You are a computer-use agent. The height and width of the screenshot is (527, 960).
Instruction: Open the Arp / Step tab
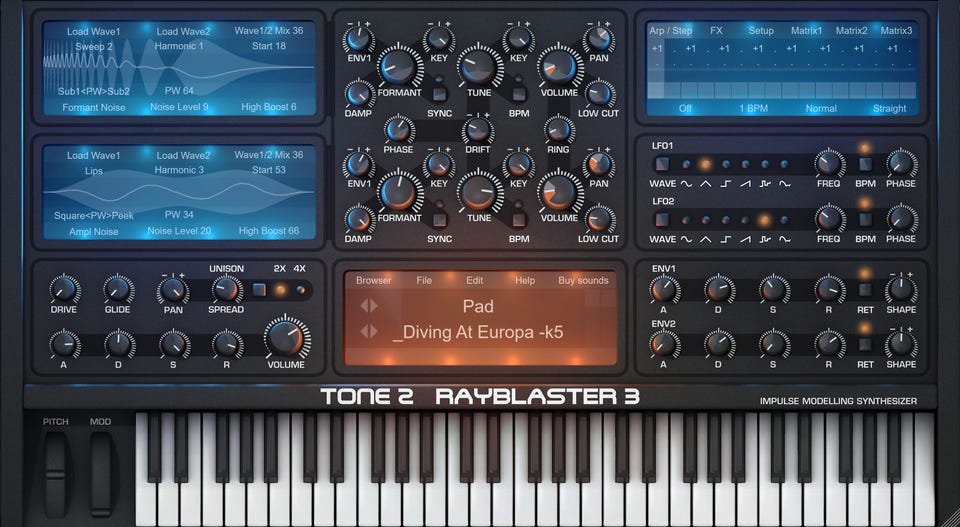click(x=671, y=31)
